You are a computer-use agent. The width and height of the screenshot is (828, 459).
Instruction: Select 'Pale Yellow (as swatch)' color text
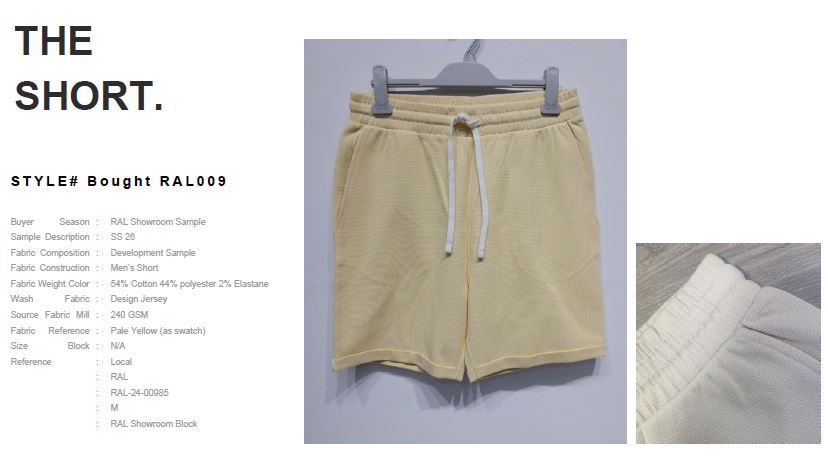157,331
